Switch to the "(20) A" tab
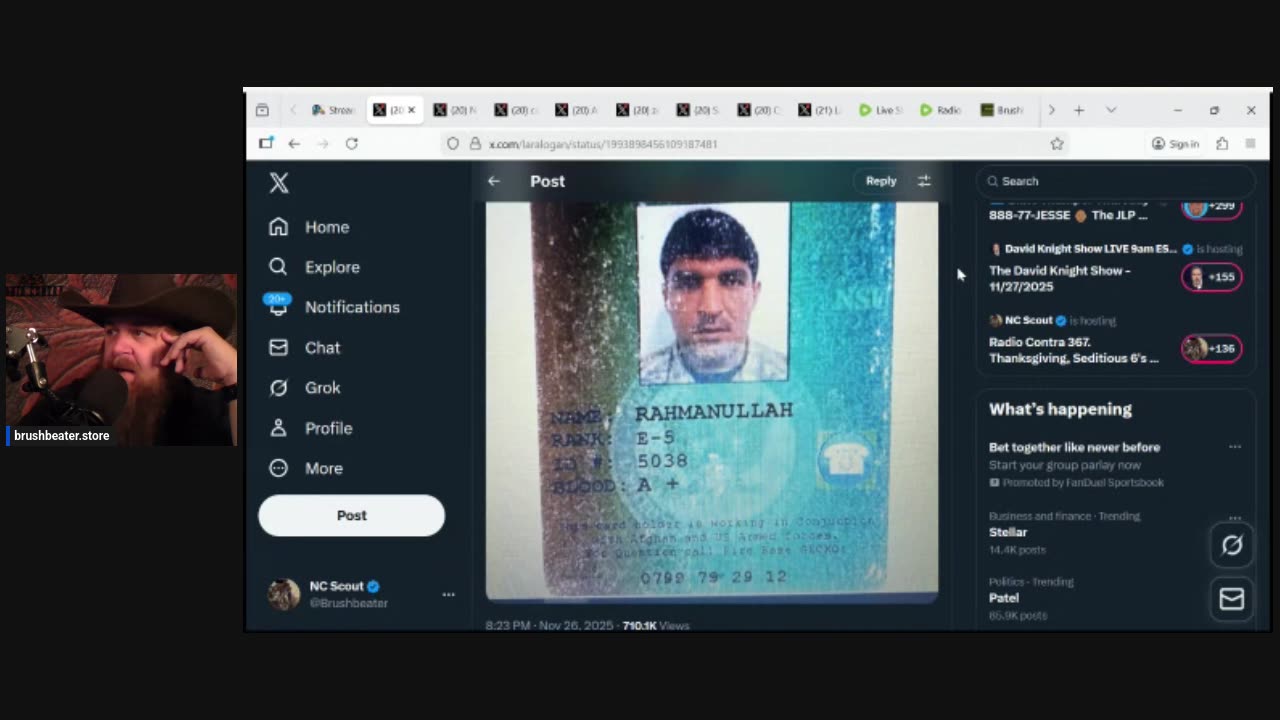 coord(576,110)
